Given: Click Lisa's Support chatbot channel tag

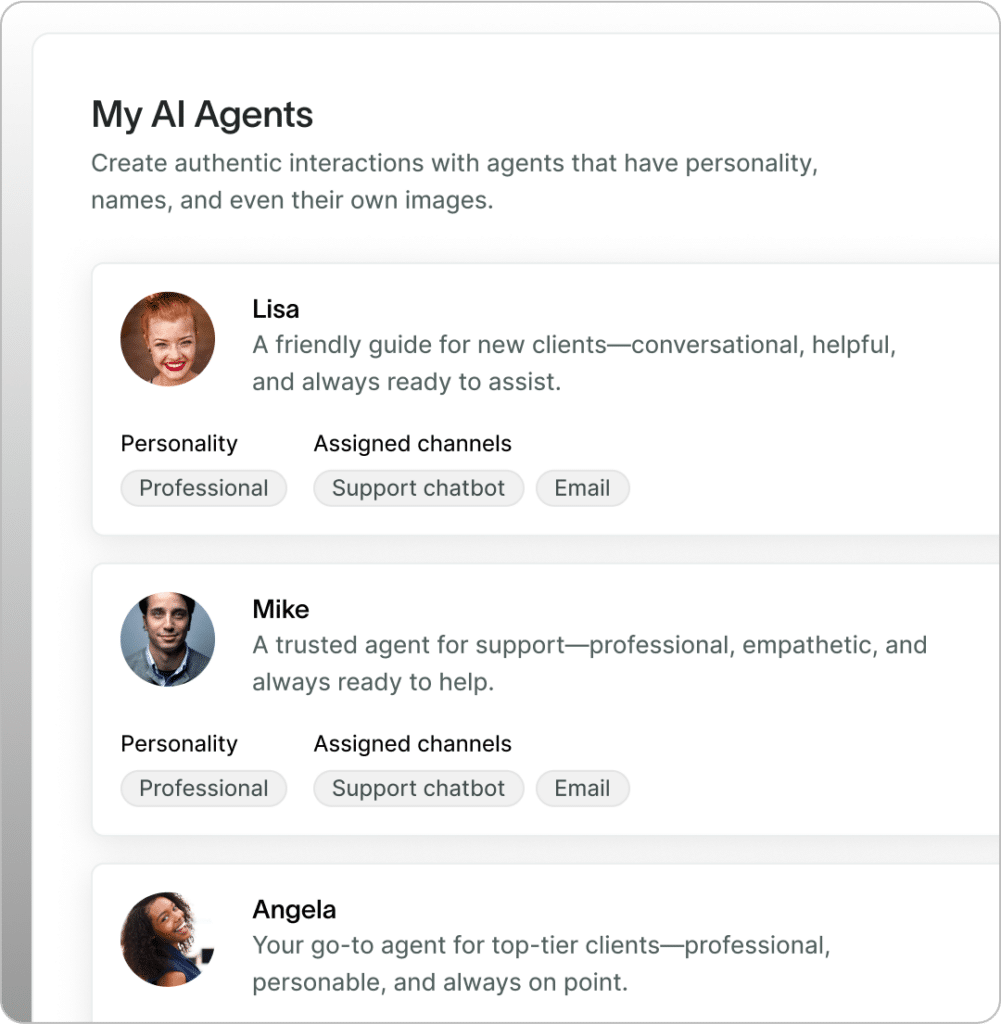Looking at the screenshot, I should pos(419,488).
